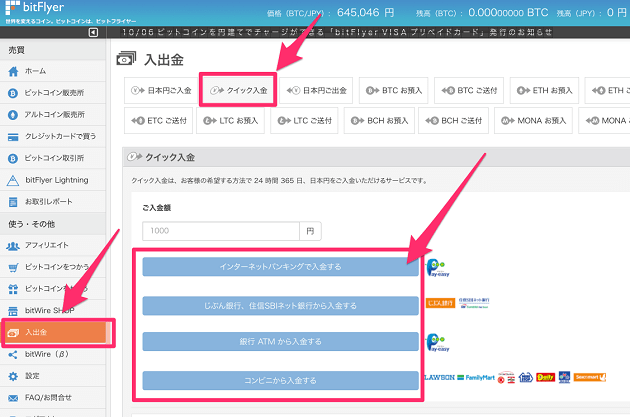The height and width of the screenshot is (417, 630).
Task: Click the Ethereum icon beside アルトコイン販売所
Action: tap(13, 115)
